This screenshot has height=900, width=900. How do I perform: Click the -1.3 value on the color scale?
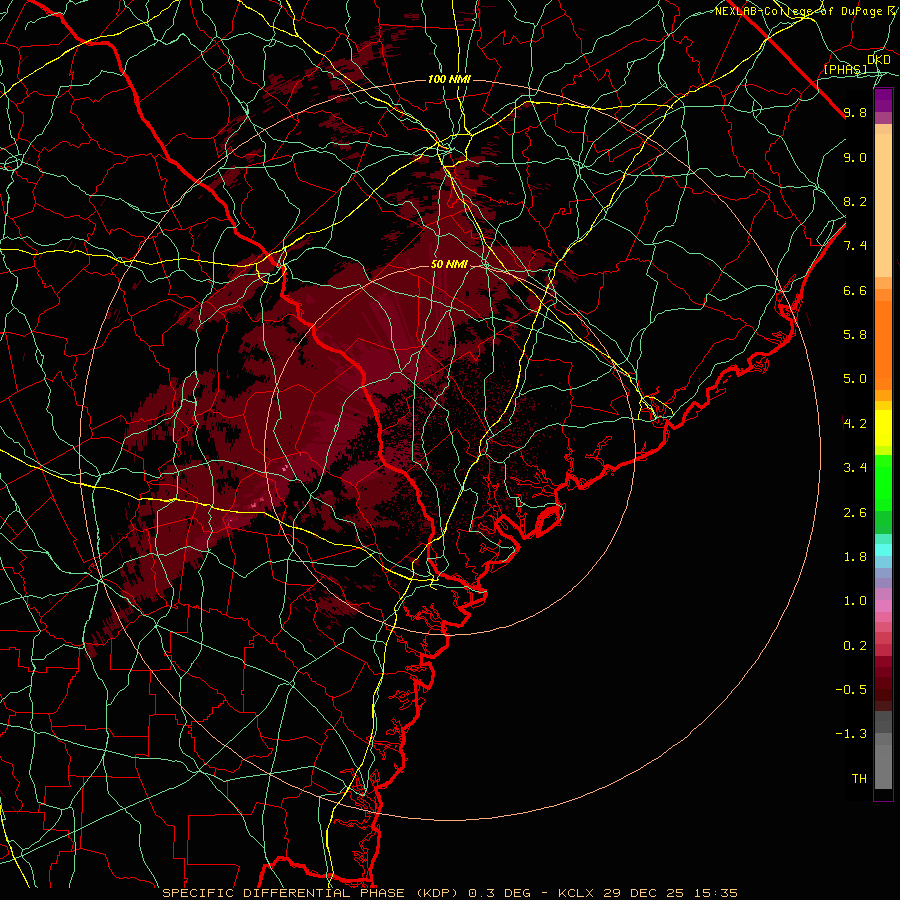(x=851, y=734)
